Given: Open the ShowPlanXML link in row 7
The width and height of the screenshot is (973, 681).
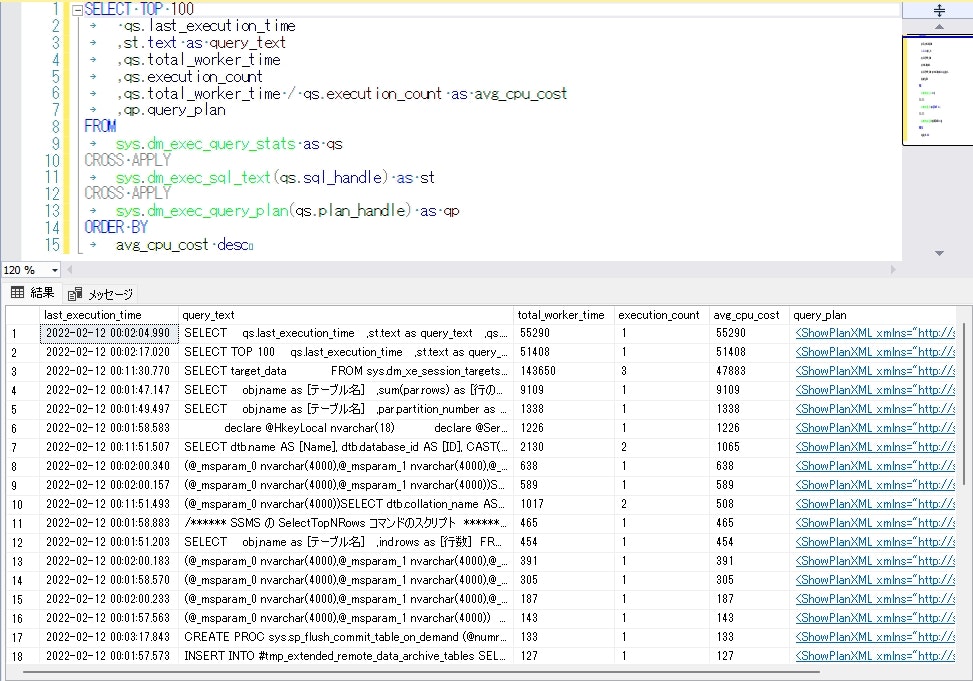Looking at the screenshot, I should [x=875, y=447].
